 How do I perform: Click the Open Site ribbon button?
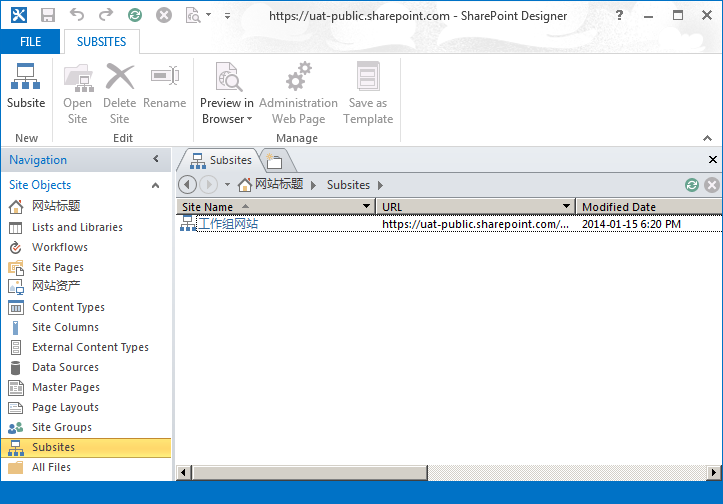point(77,94)
